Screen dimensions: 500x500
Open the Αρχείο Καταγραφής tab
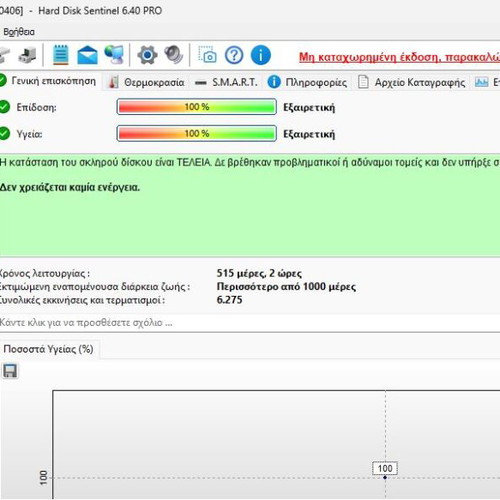(x=411, y=82)
